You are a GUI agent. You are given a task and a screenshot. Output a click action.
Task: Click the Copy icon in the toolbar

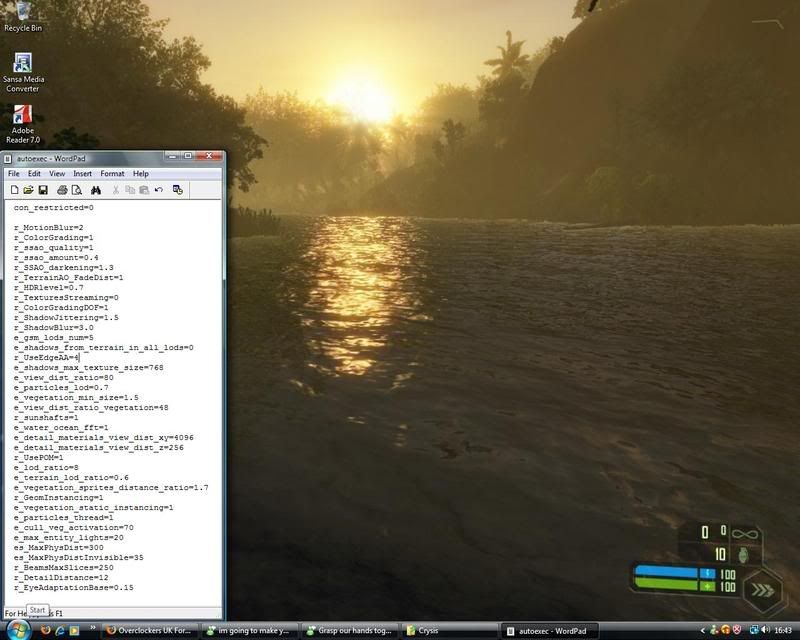coord(130,190)
